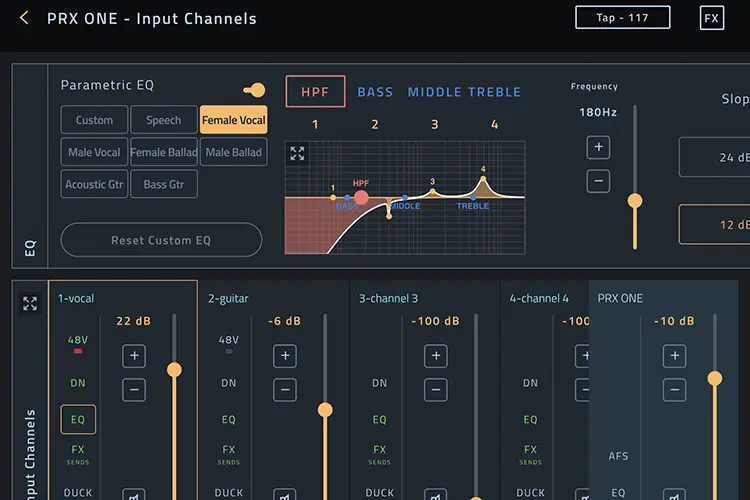Screen dimensions: 750x500
Task: Click the 2-guitar fader handle
Action: (x=325, y=410)
